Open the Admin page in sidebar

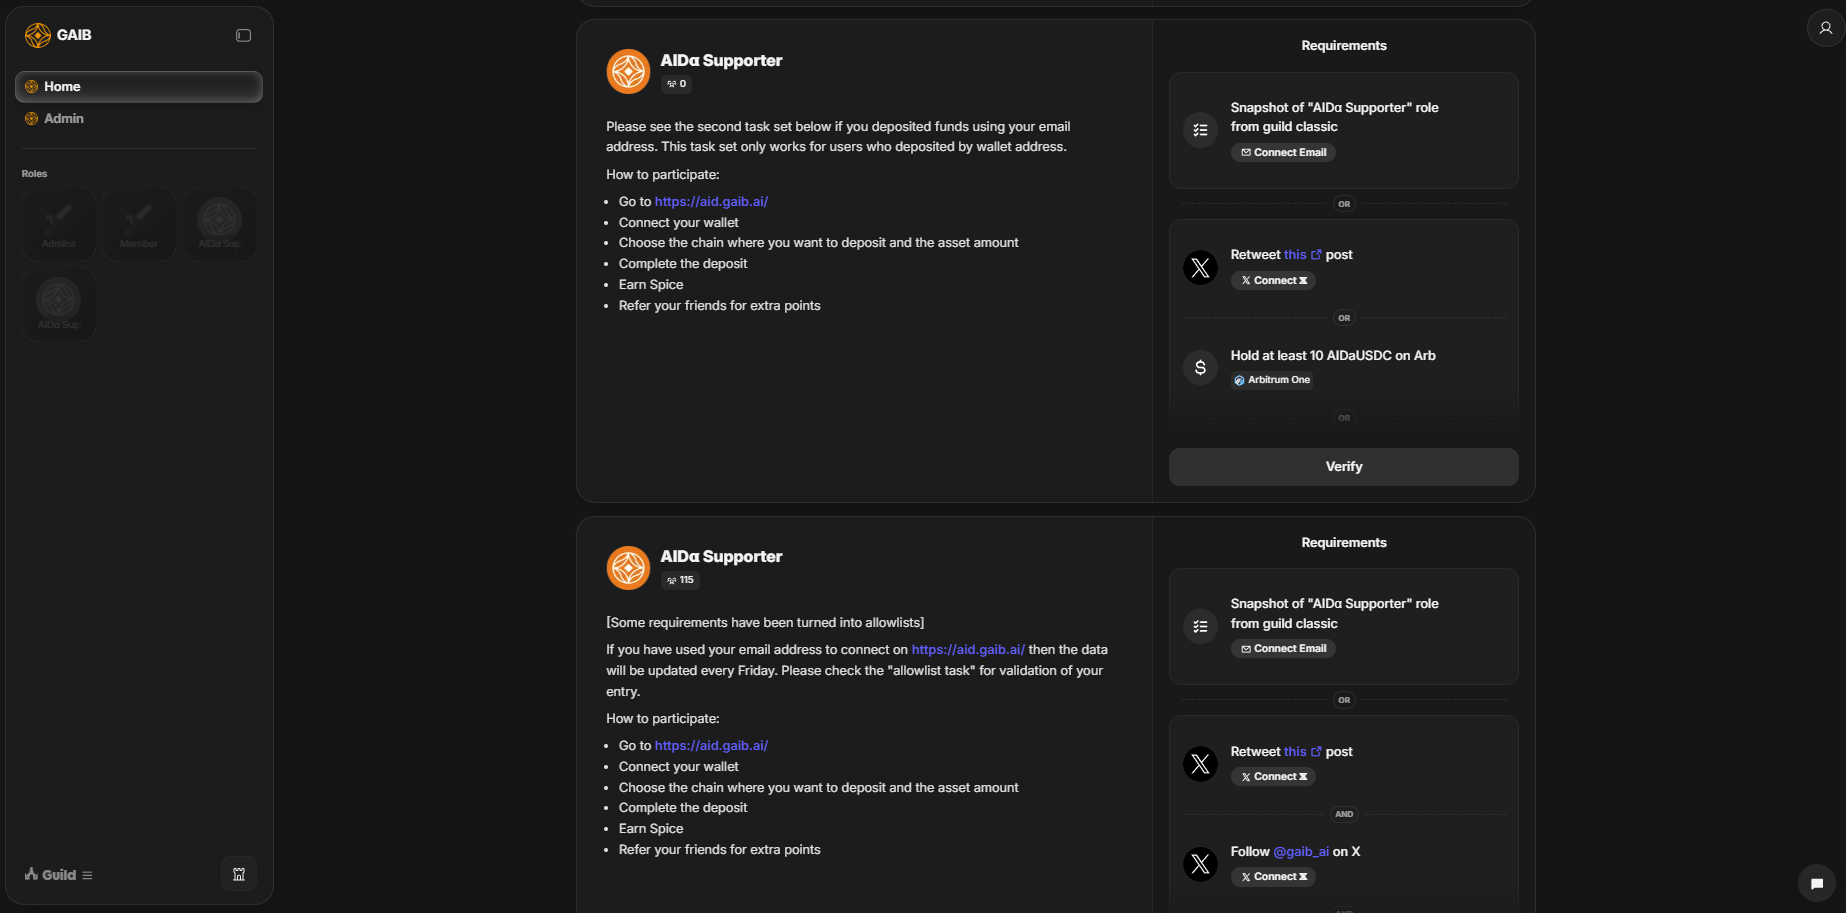[x=64, y=118]
